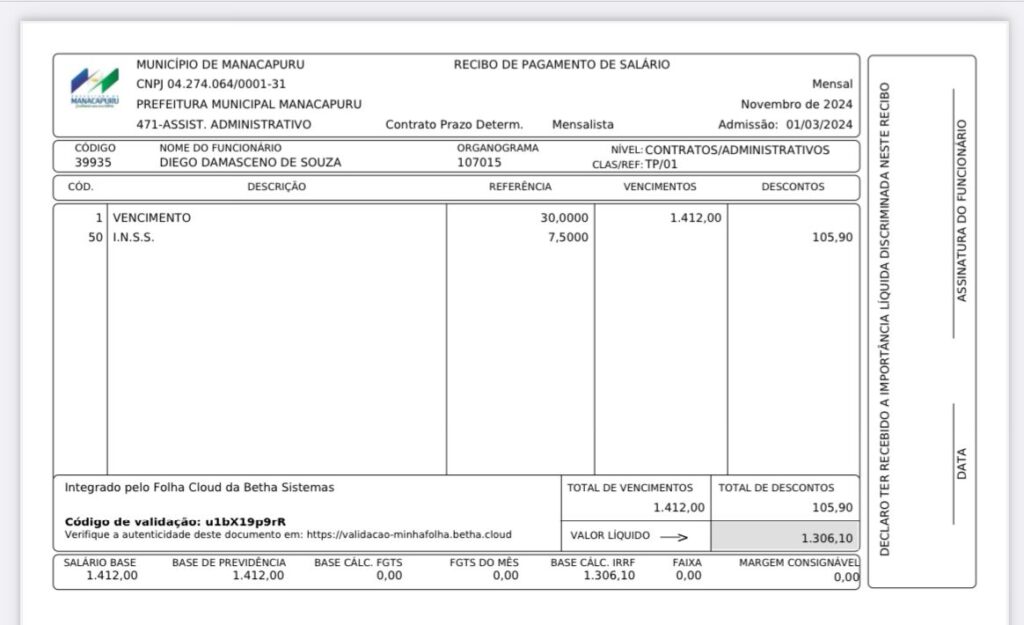Click the Descontos column header
This screenshot has width=1024, height=625.
[792, 187]
